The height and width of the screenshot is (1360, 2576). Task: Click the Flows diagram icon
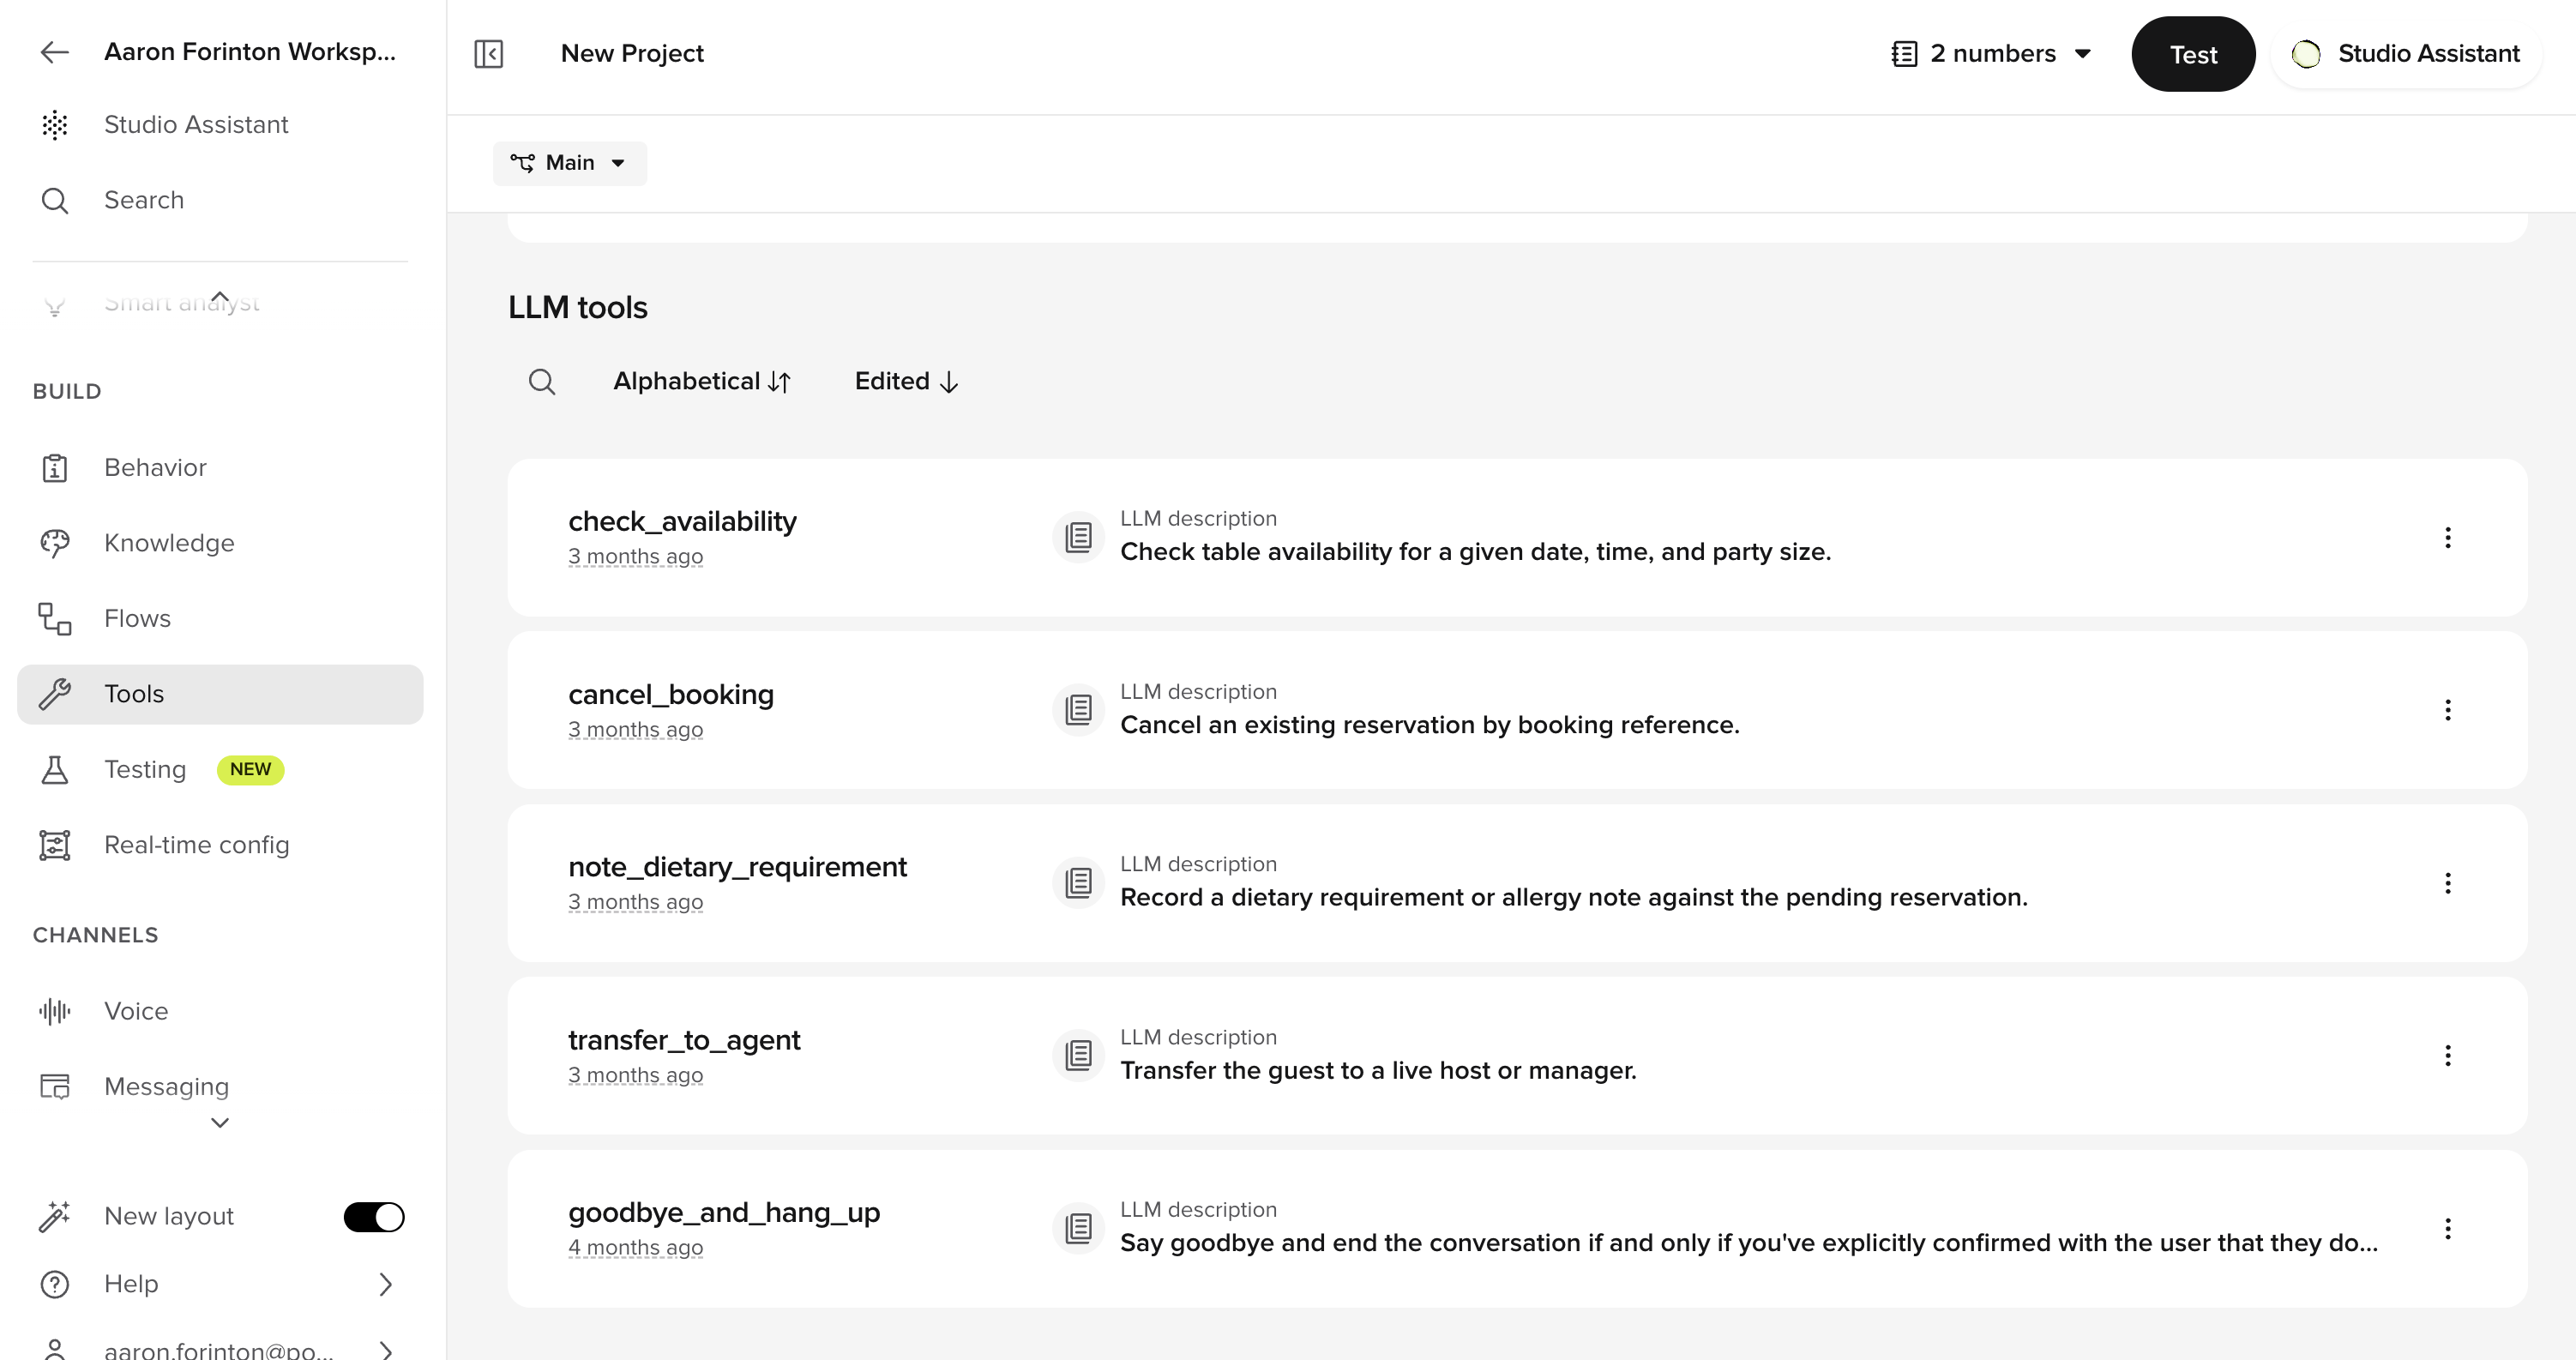pos(55,619)
